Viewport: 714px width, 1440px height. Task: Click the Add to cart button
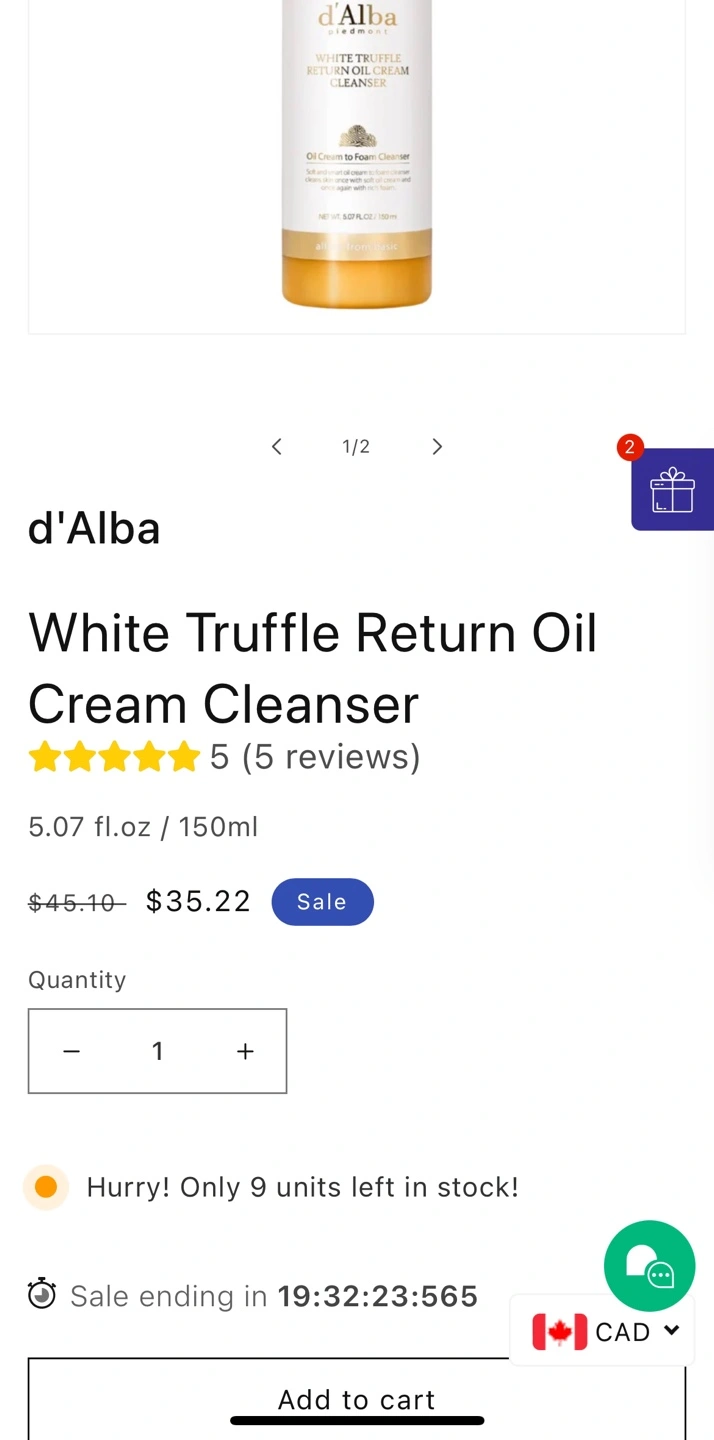[x=356, y=1399]
